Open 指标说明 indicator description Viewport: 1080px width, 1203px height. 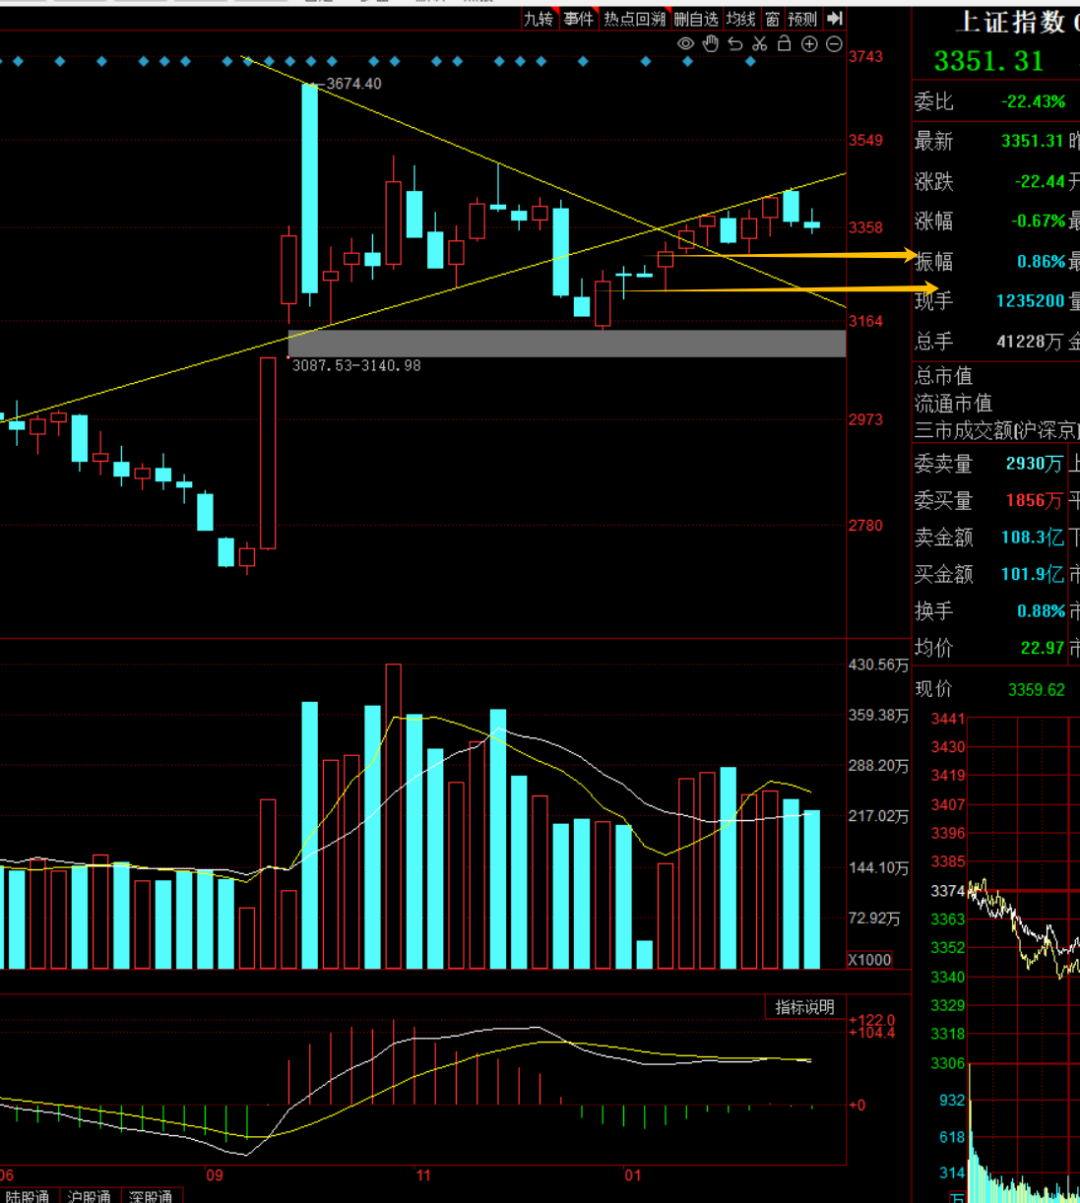805,1007
